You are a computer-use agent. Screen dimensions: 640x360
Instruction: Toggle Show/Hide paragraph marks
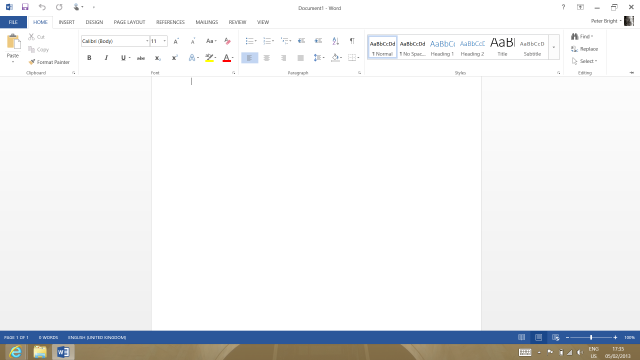pos(352,41)
